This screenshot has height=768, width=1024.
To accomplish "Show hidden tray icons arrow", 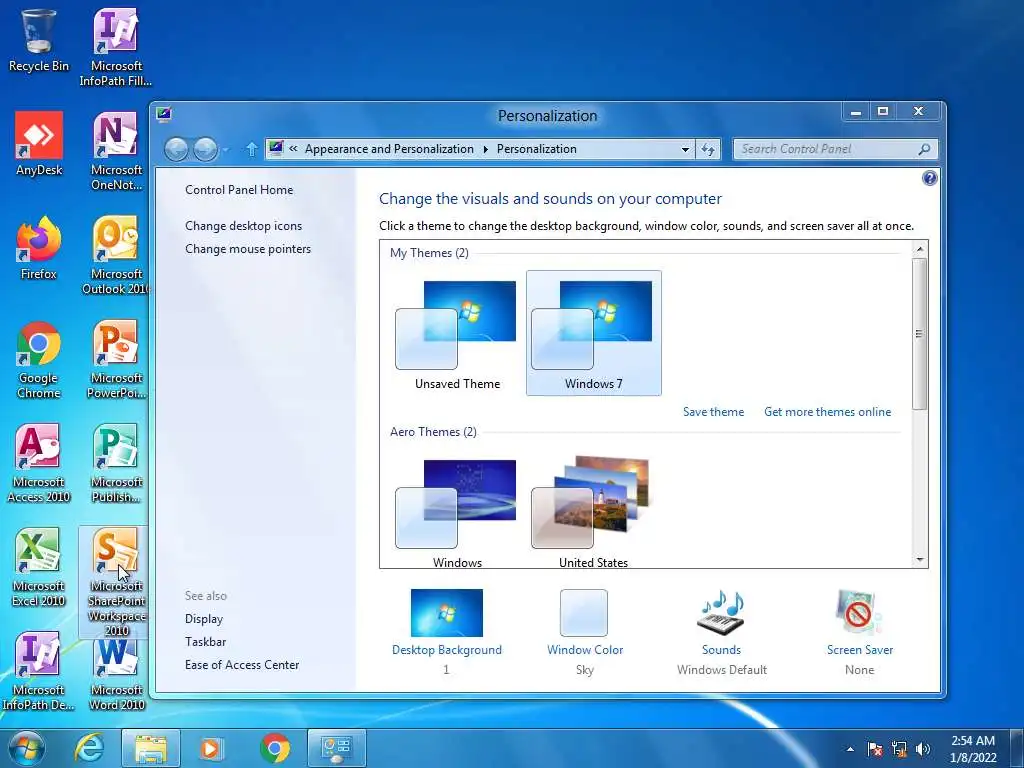I will [x=850, y=749].
